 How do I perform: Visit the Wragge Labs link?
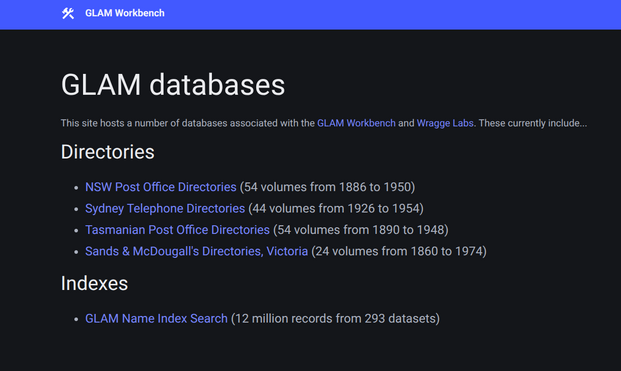(445, 123)
